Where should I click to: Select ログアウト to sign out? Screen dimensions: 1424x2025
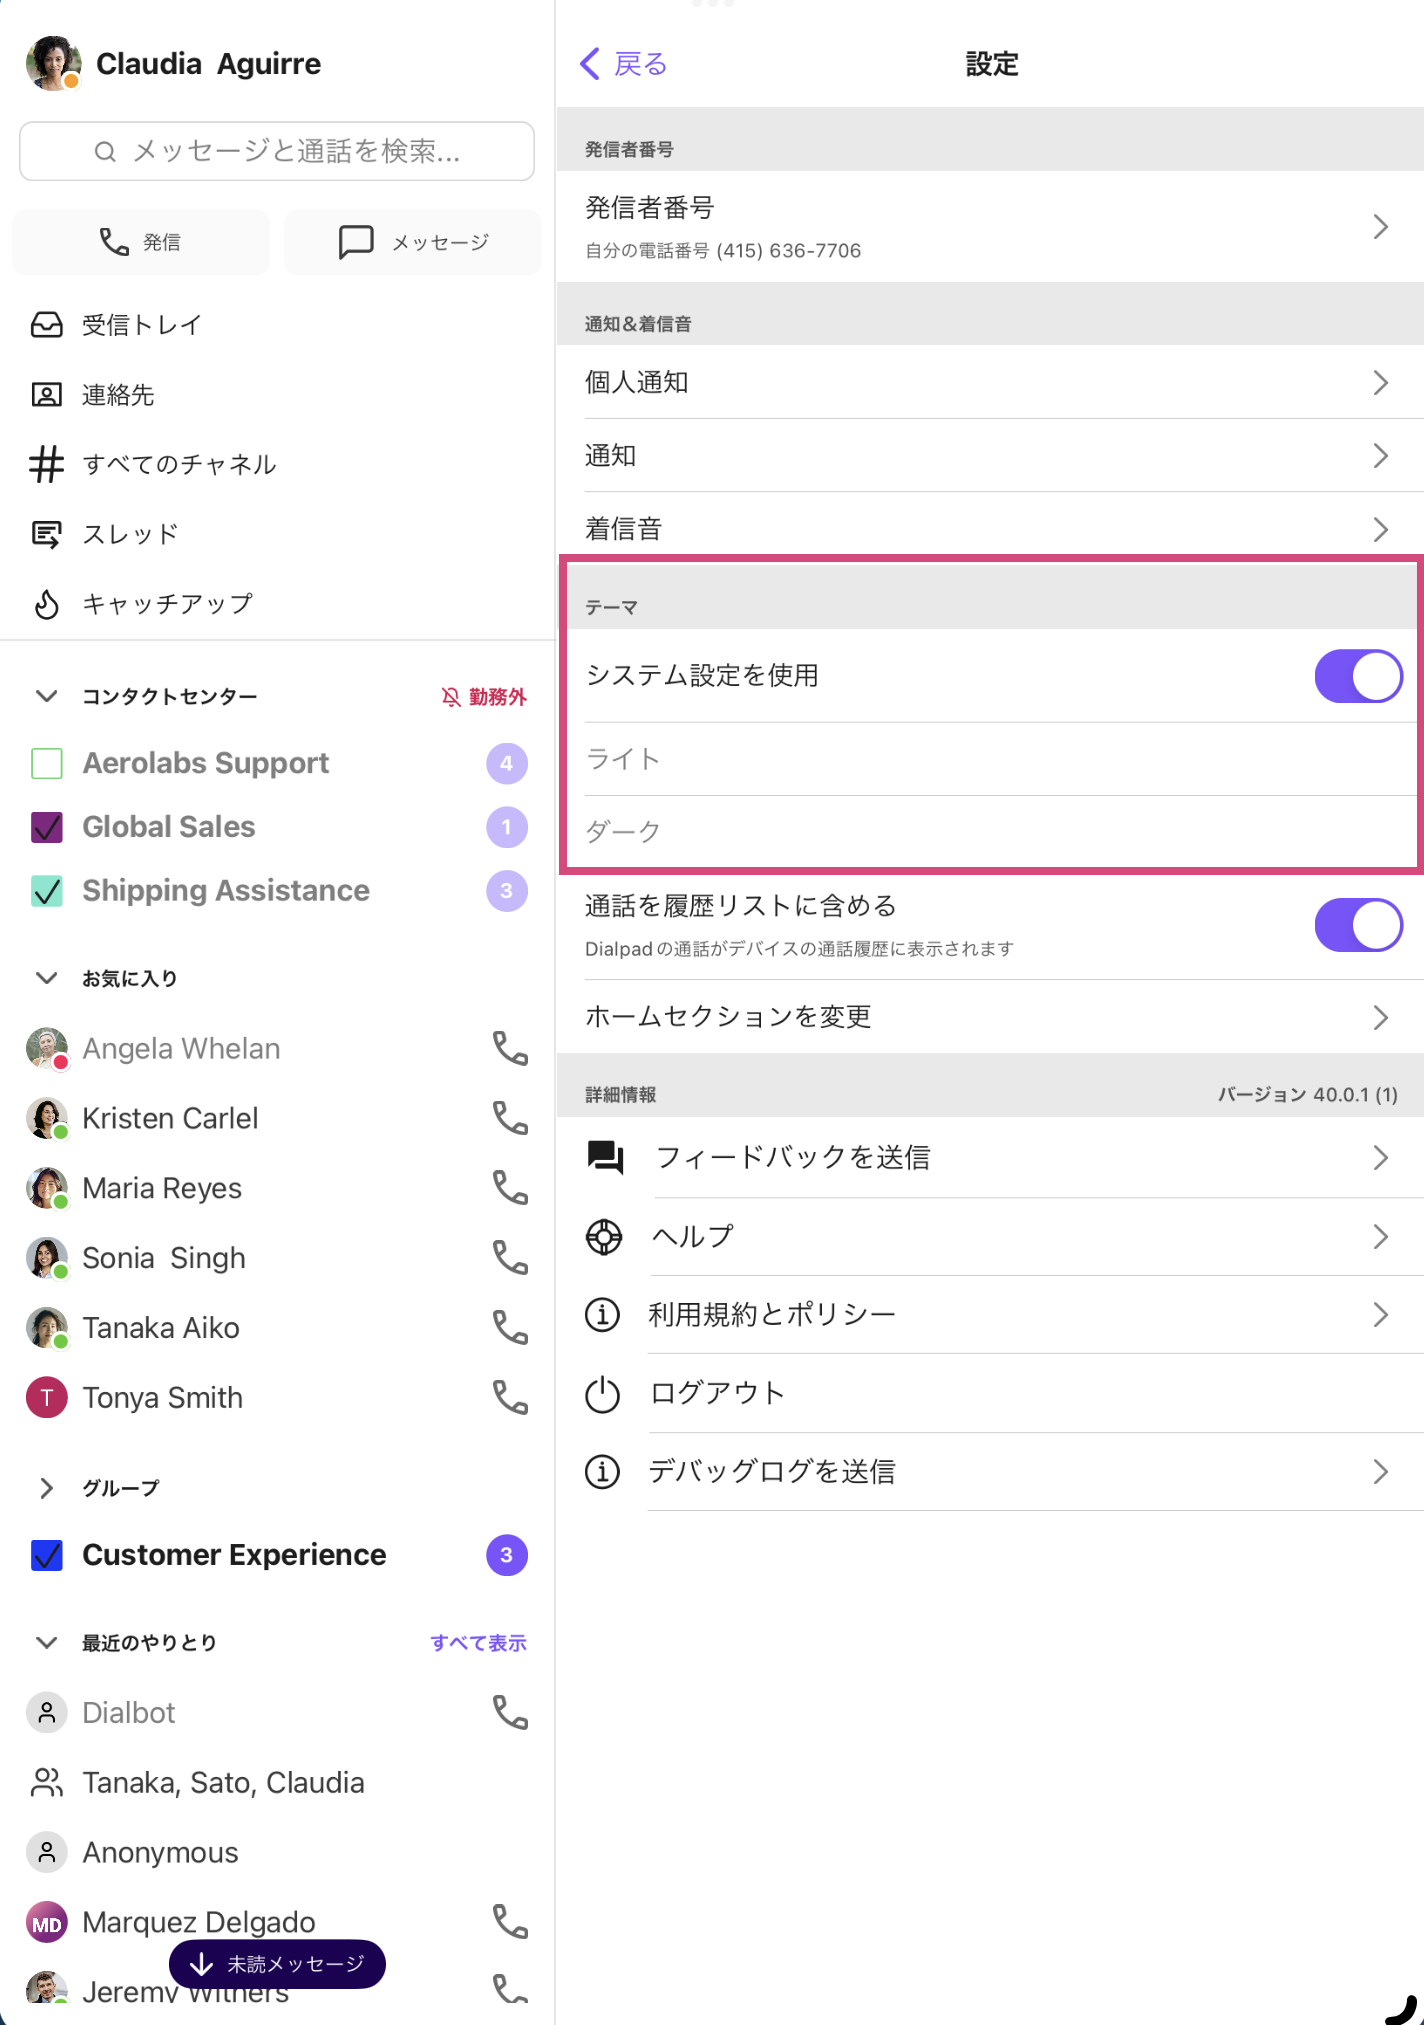[x=1004, y=1394]
